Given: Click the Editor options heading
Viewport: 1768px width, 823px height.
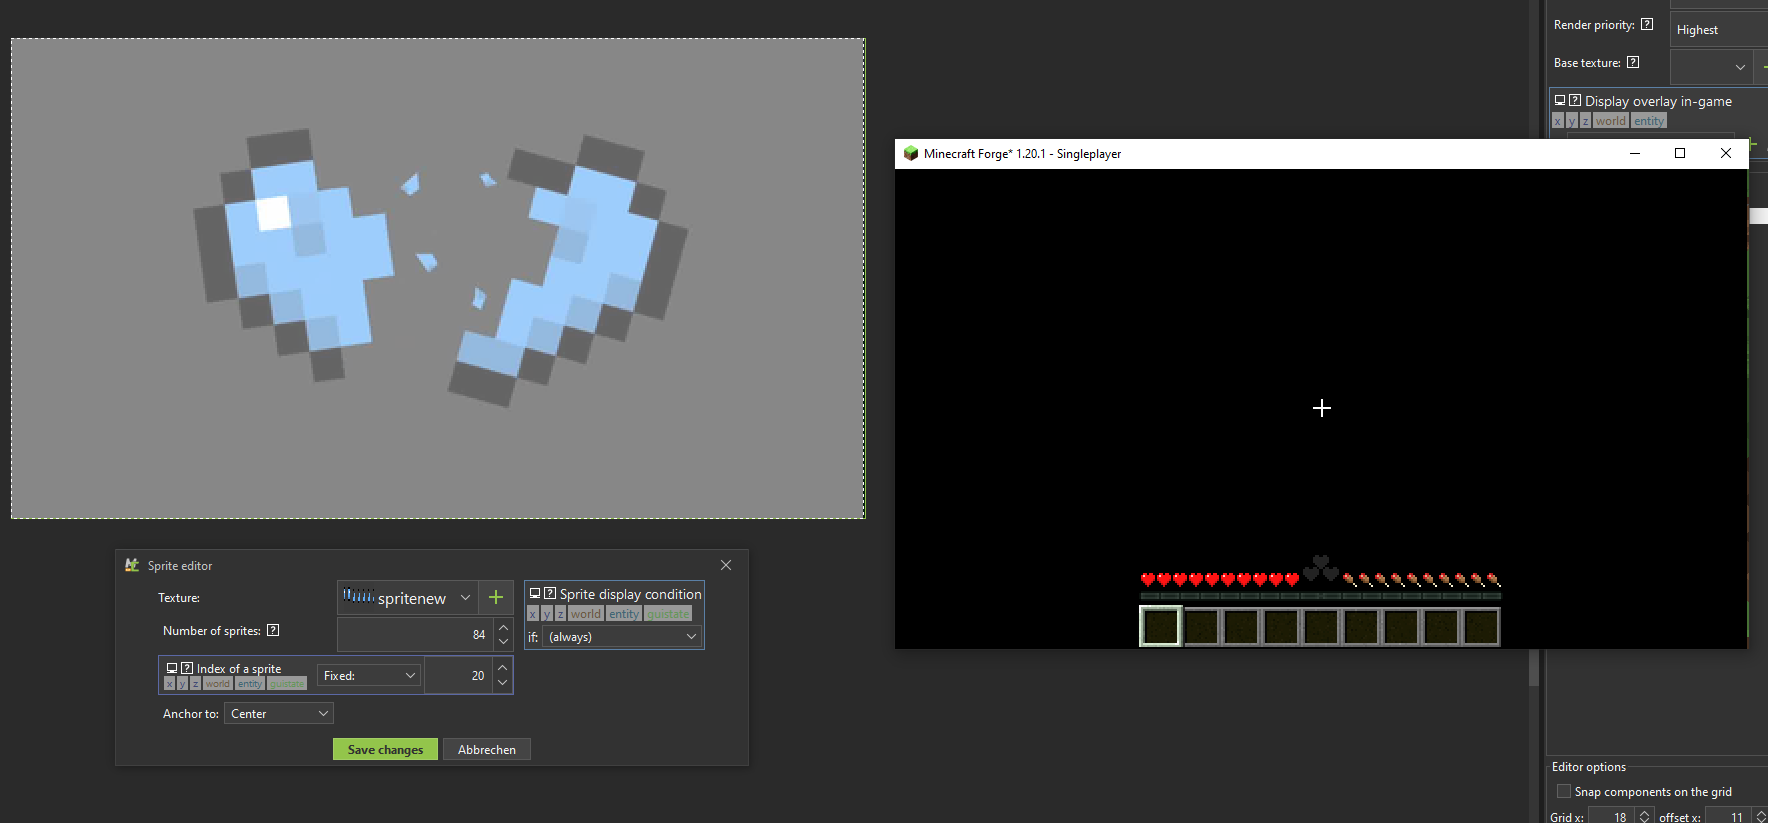Looking at the screenshot, I should 1589,767.
